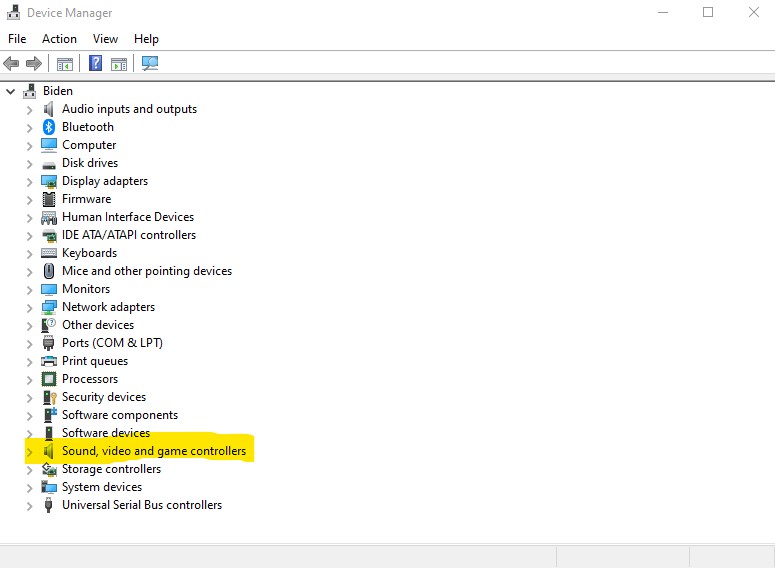Collapse the Biden root computer node
Image resolution: width=775 pixels, height=568 pixels.
11,91
